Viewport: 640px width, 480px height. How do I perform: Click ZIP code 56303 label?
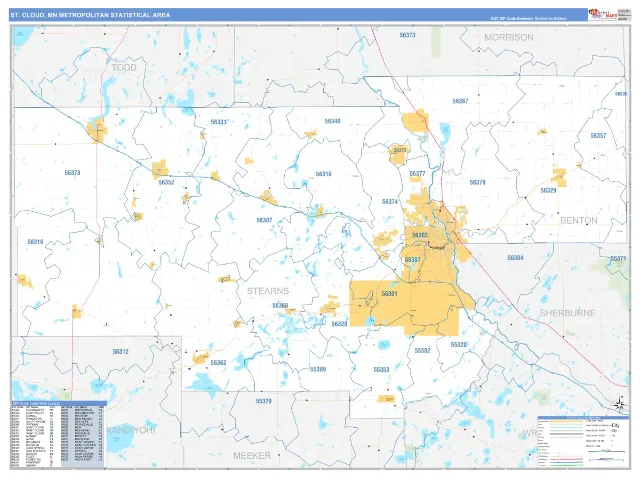click(x=420, y=235)
